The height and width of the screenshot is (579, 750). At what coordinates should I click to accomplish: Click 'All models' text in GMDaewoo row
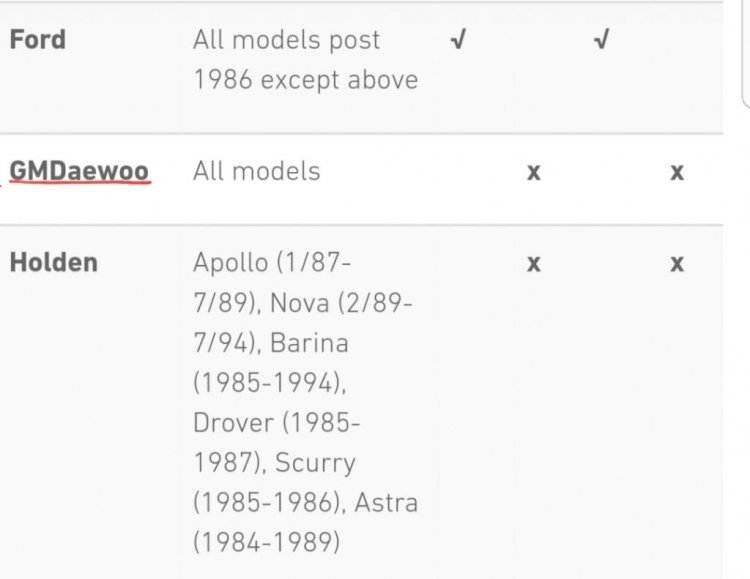pyautogui.click(x=256, y=171)
